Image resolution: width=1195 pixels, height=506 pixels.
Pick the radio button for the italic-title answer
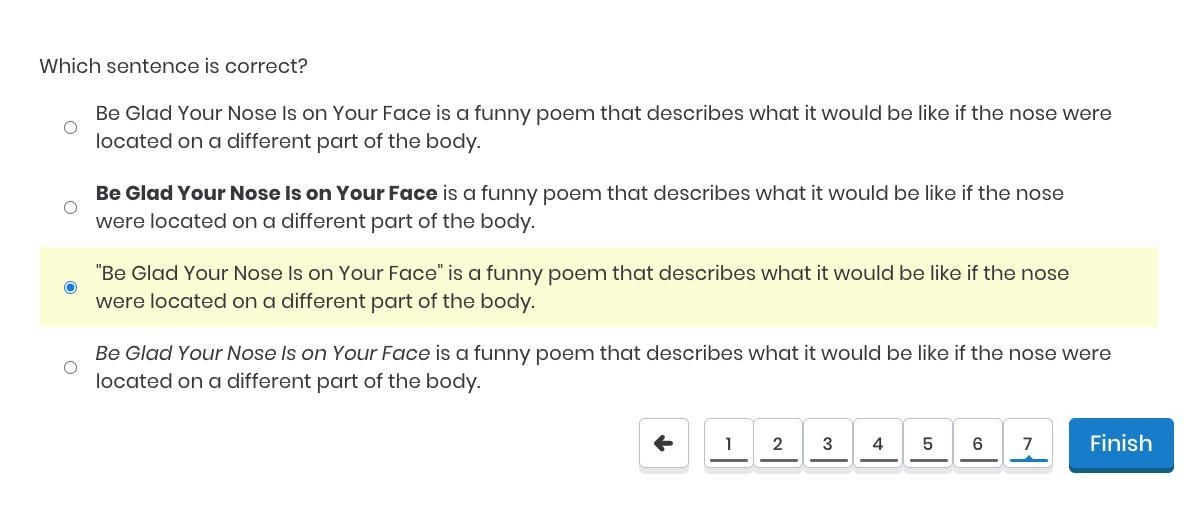coord(70,367)
